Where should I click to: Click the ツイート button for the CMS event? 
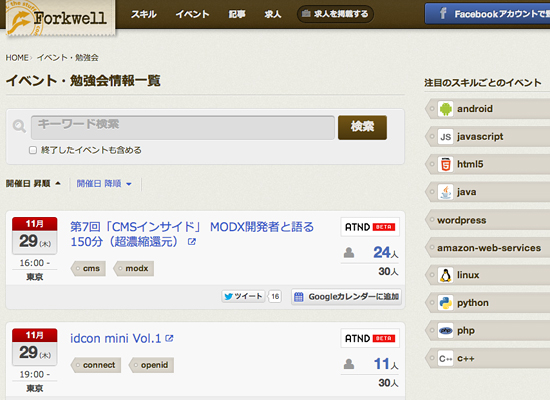tap(243, 296)
